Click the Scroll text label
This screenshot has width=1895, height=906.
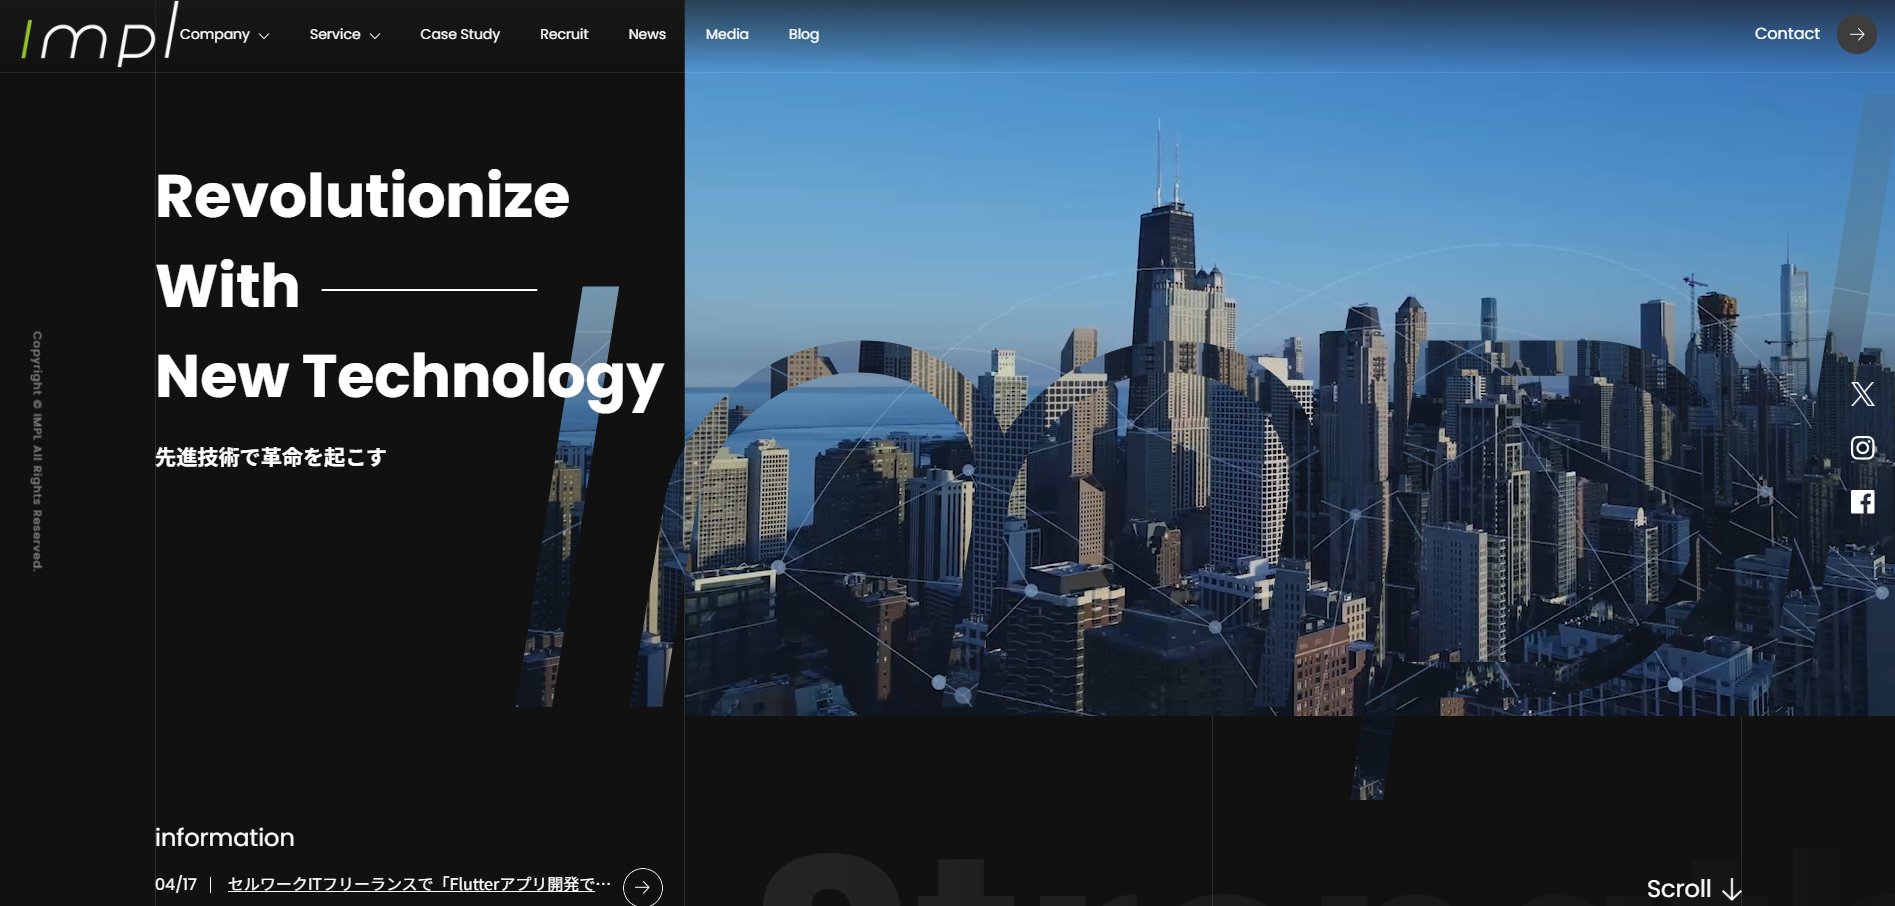click(x=1679, y=888)
